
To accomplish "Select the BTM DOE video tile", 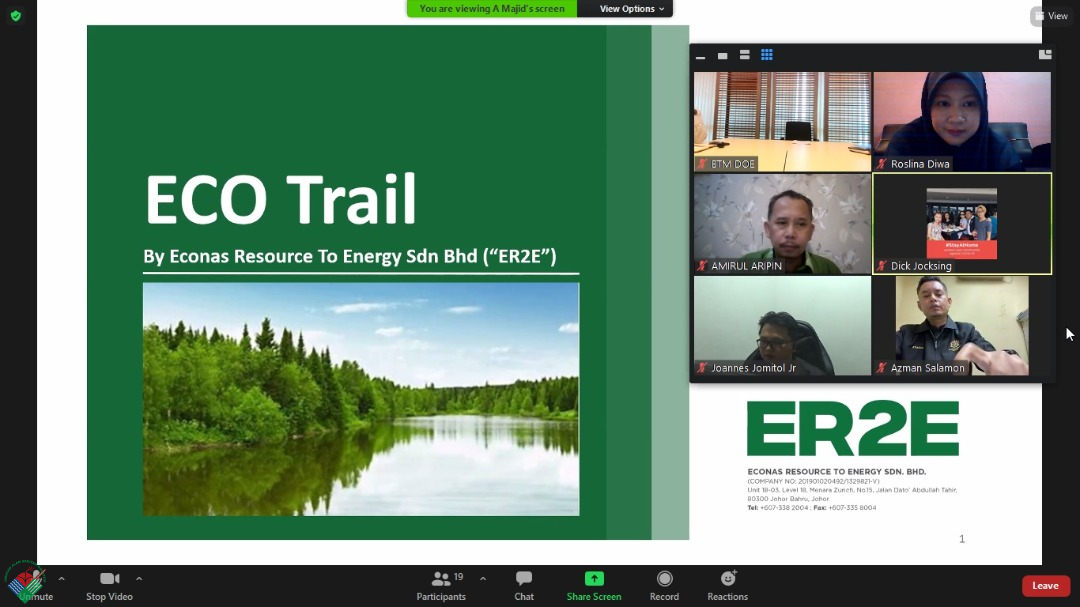I will (782, 121).
